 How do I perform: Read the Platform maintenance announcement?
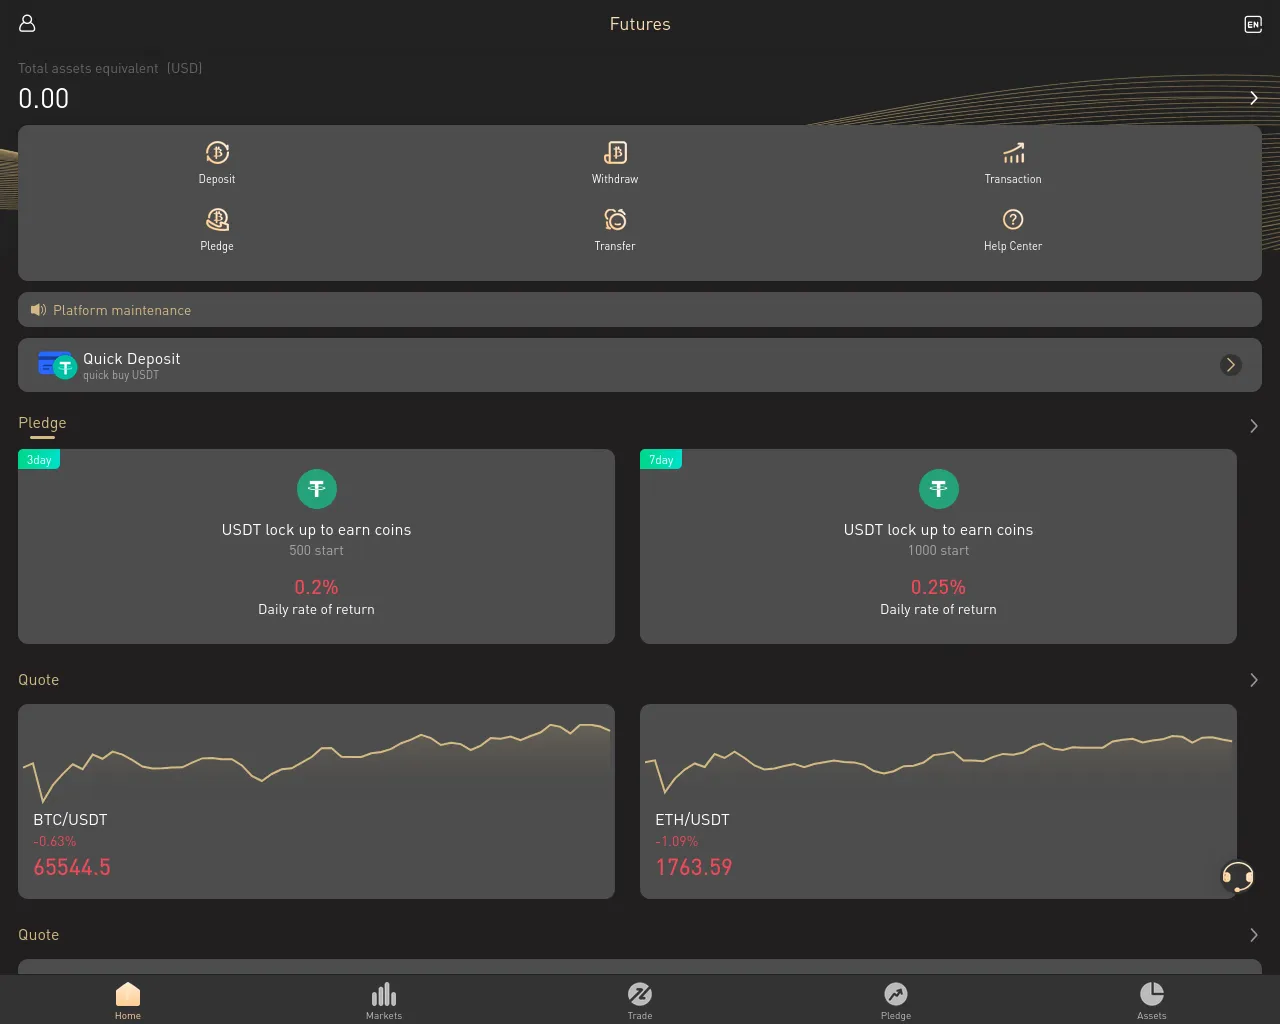click(640, 310)
